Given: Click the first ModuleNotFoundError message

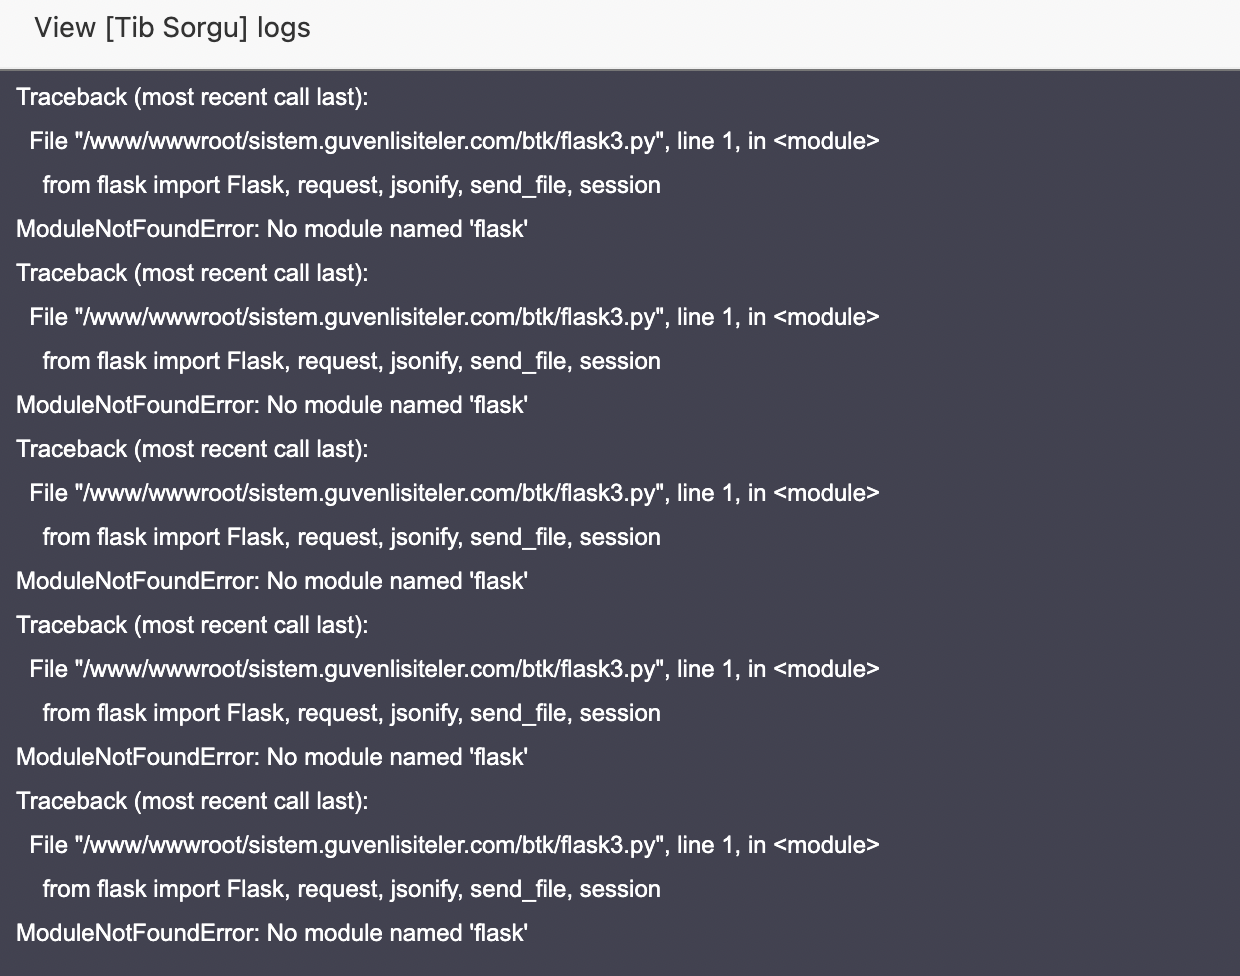Looking at the screenshot, I should coord(272,229).
